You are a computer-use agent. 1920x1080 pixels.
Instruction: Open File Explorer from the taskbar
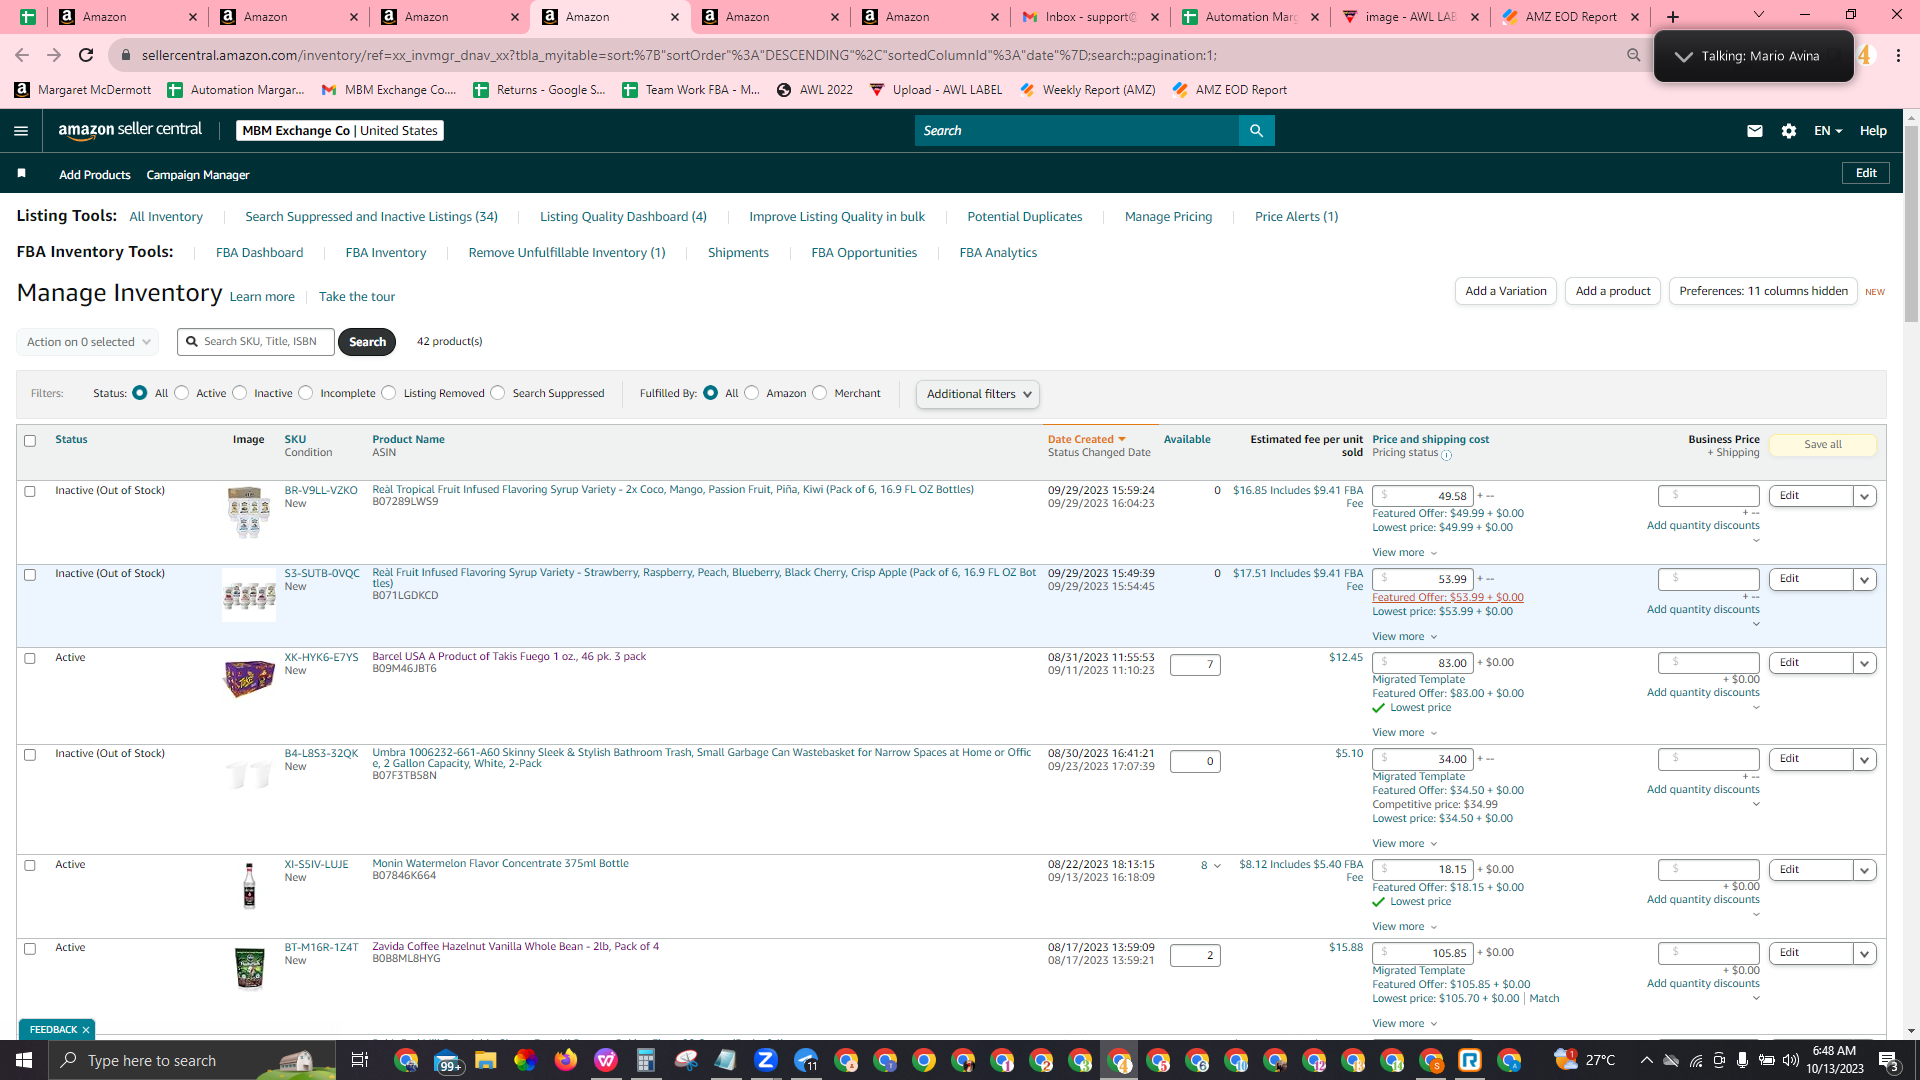(x=486, y=1060)
